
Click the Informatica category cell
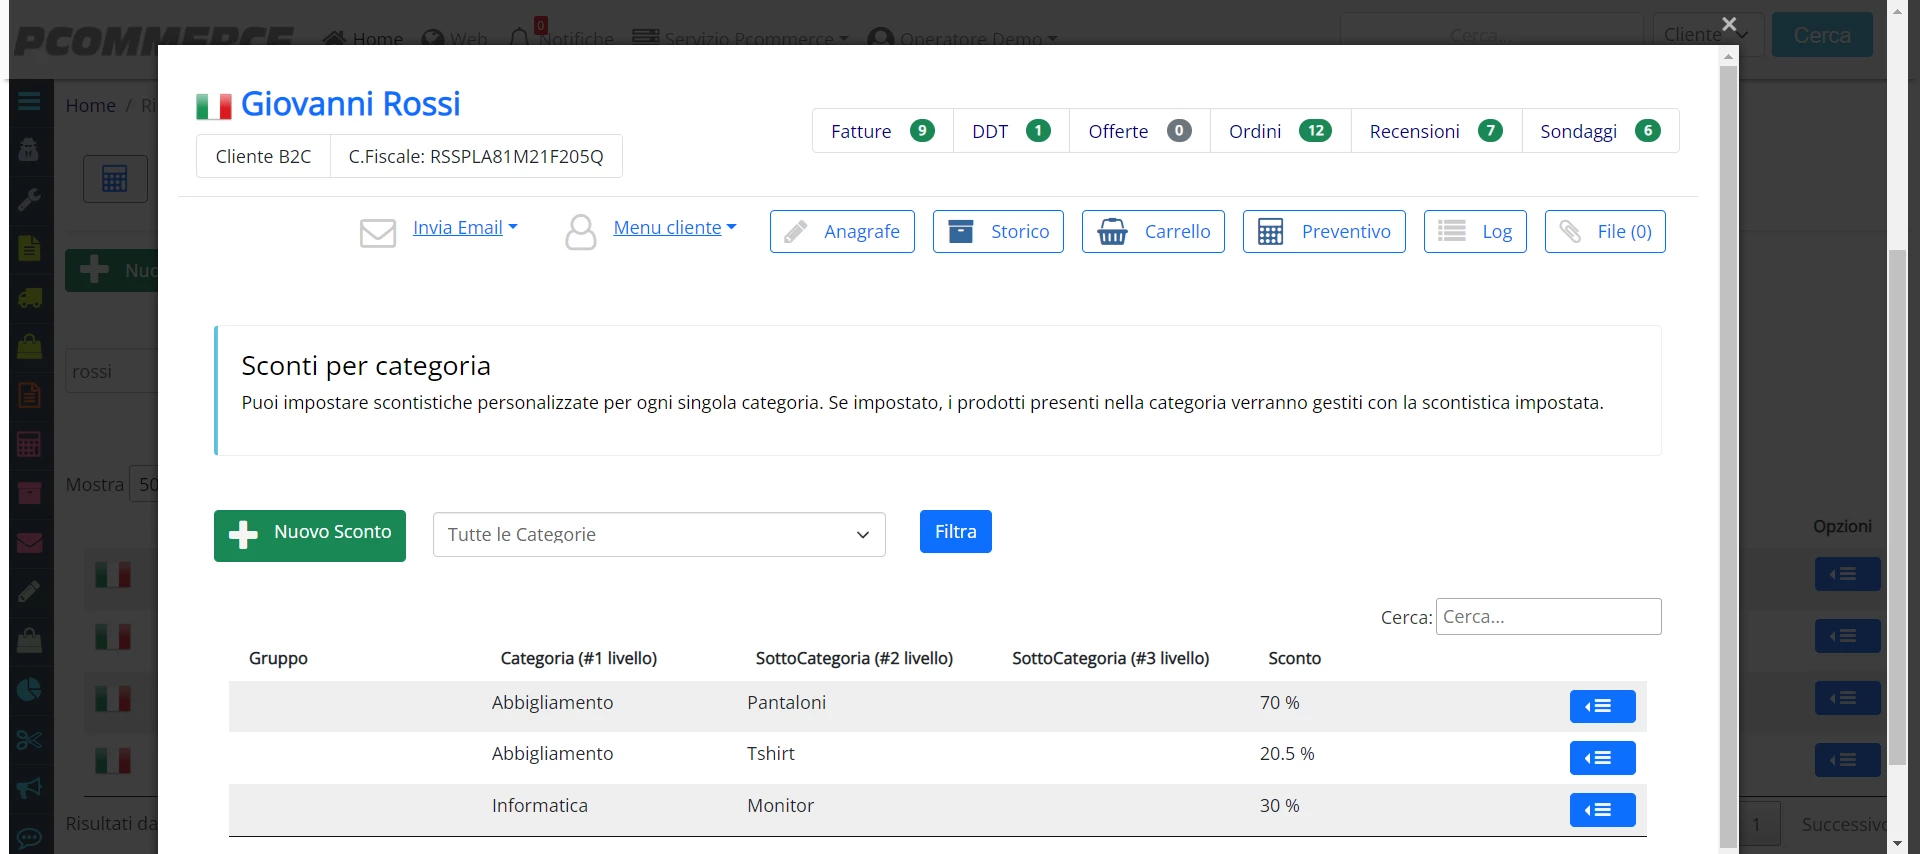(540, 806)
